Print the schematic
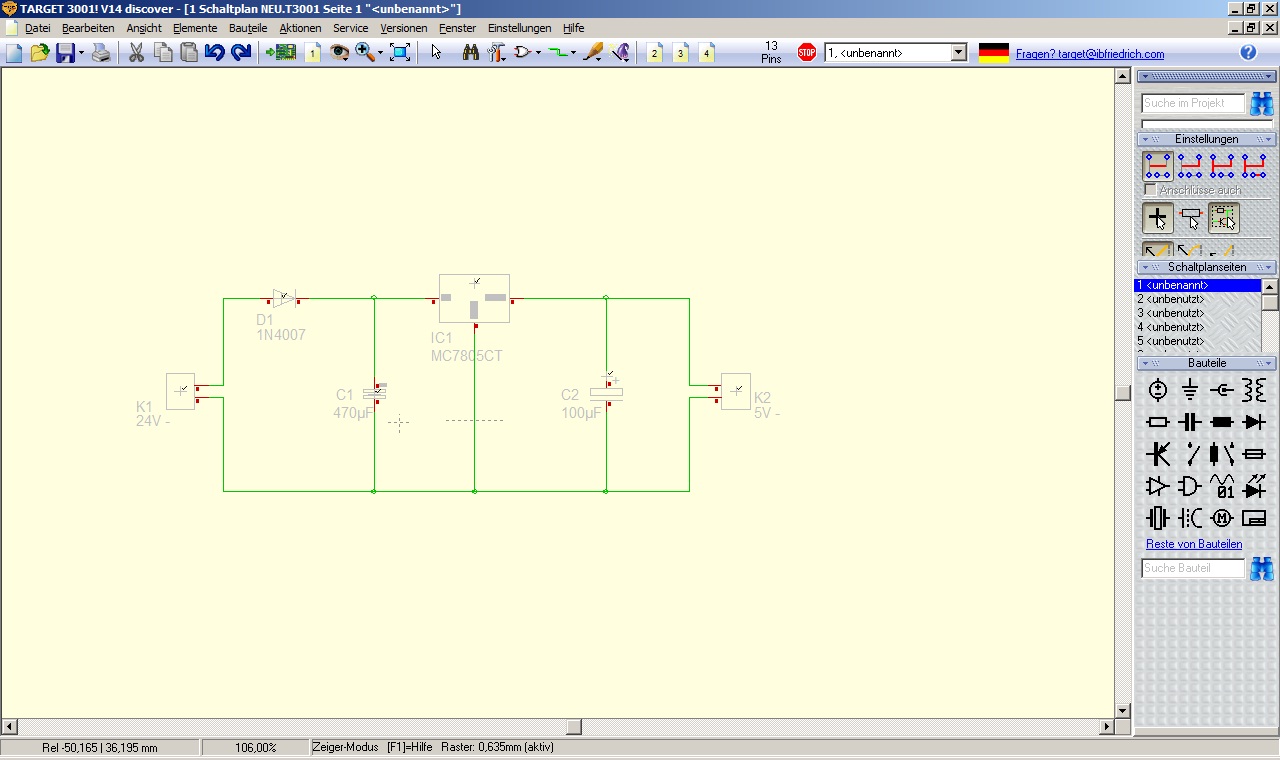The width and height of the screenshot is (1280, 760). click(101, 53)
